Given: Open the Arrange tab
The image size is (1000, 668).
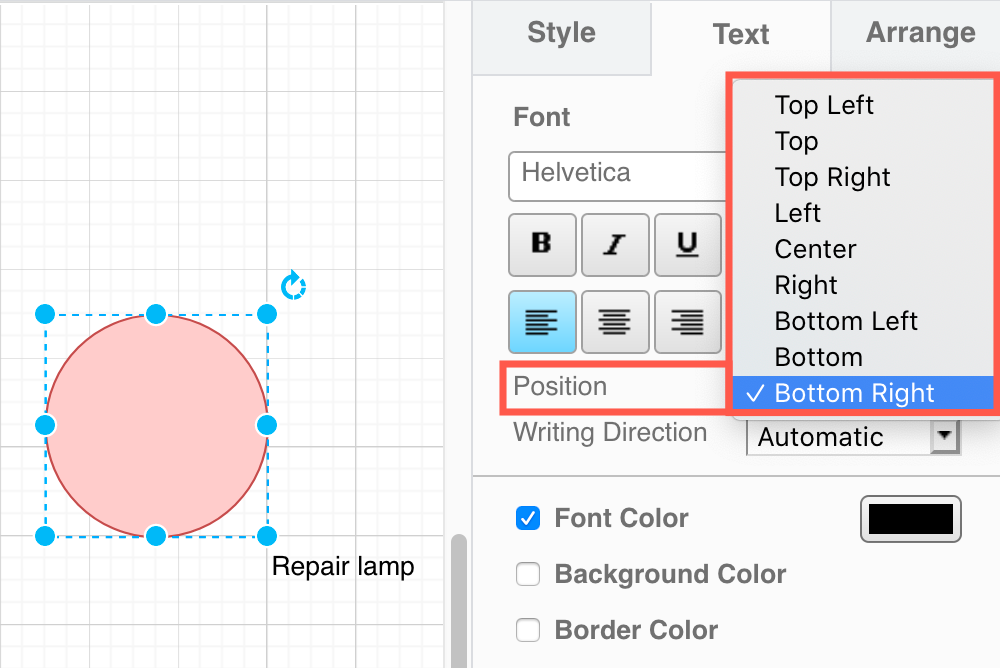Looking at the screenshot, I should point(920,33).
